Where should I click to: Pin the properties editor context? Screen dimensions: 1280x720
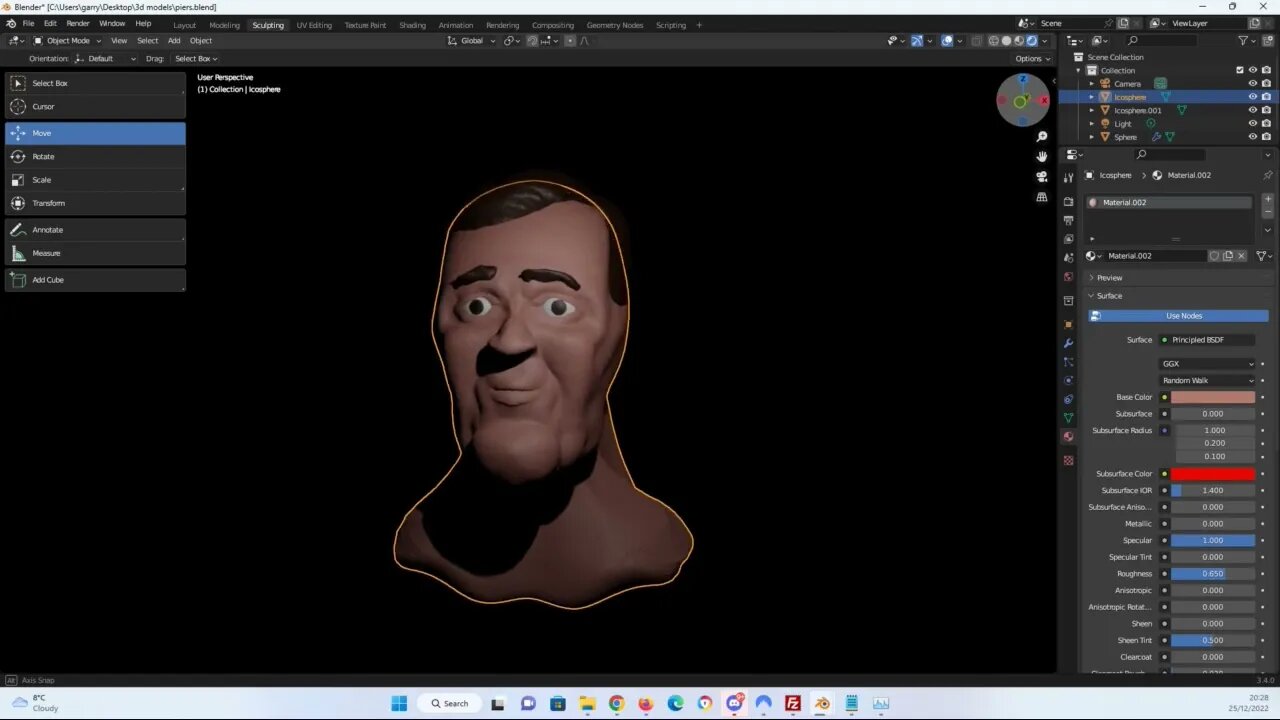pos(1268,175)
